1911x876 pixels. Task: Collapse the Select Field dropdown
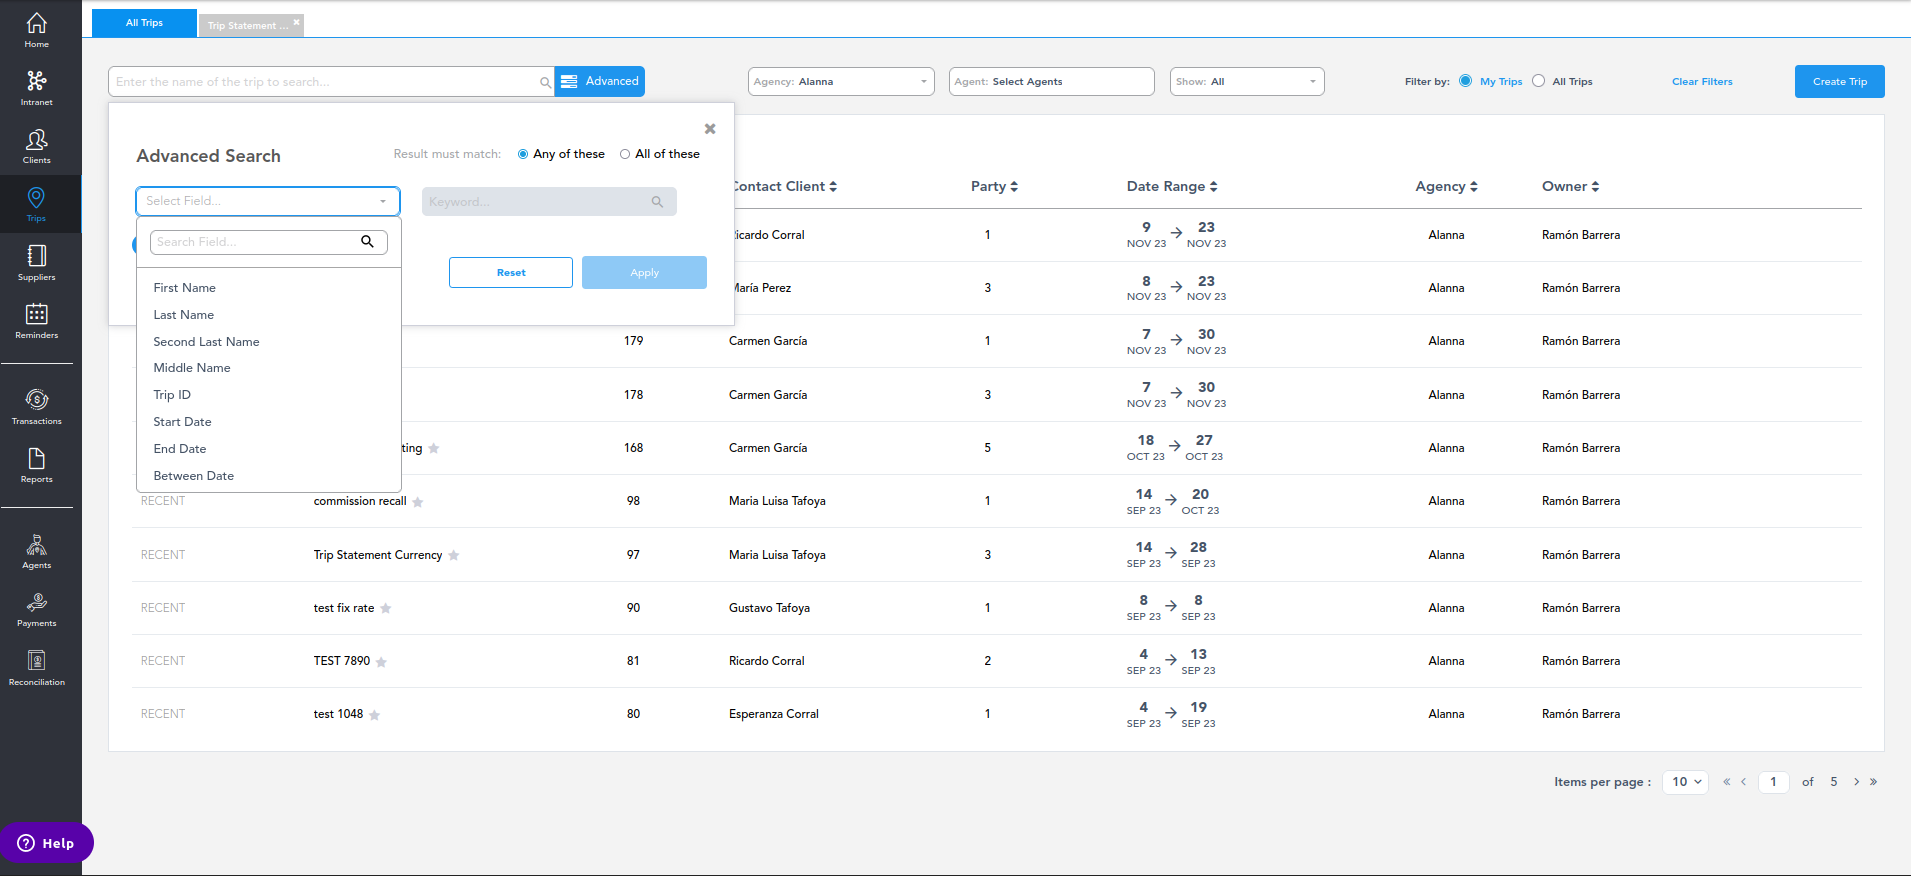coord(268,201)
